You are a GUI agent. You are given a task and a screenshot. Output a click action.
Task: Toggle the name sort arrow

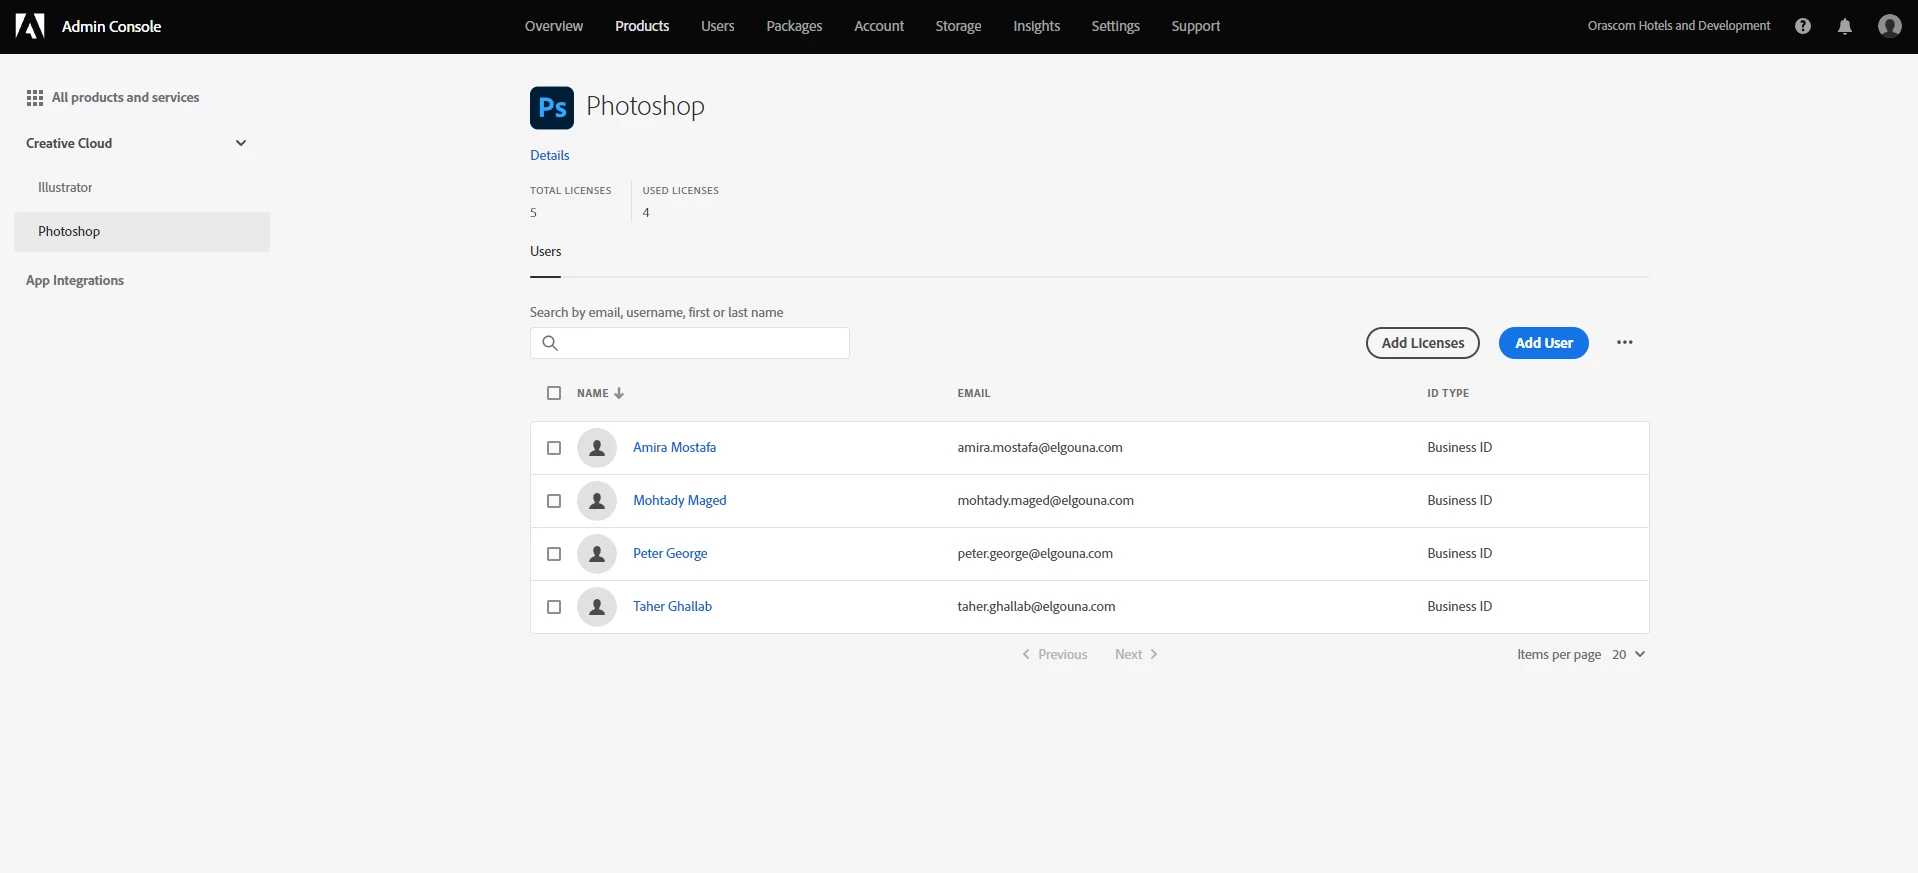pyautogui.click(x=619, y=393)
